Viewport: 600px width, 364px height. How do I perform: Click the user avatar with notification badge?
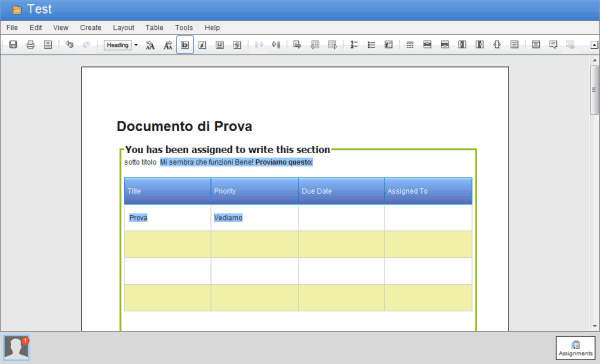16,348
